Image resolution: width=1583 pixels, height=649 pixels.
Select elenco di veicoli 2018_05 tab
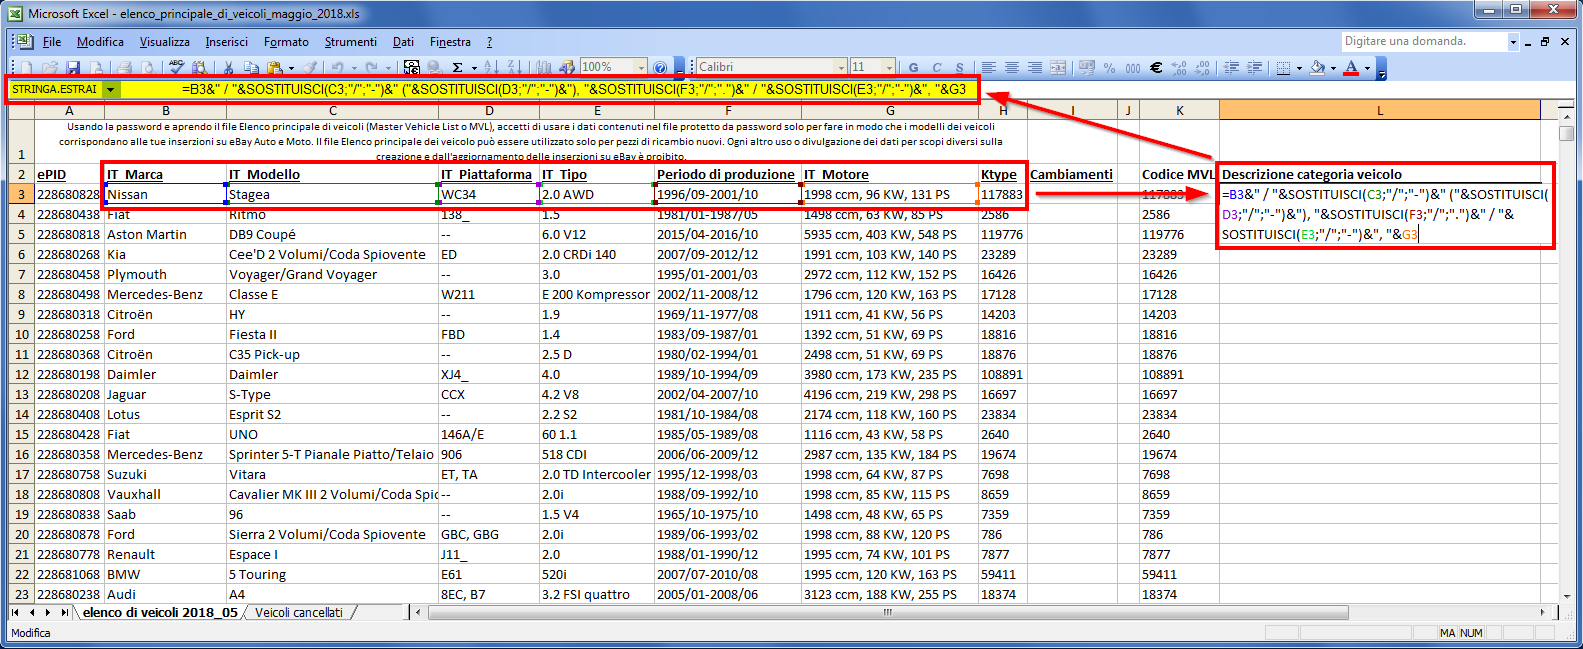tap(160, 612)
